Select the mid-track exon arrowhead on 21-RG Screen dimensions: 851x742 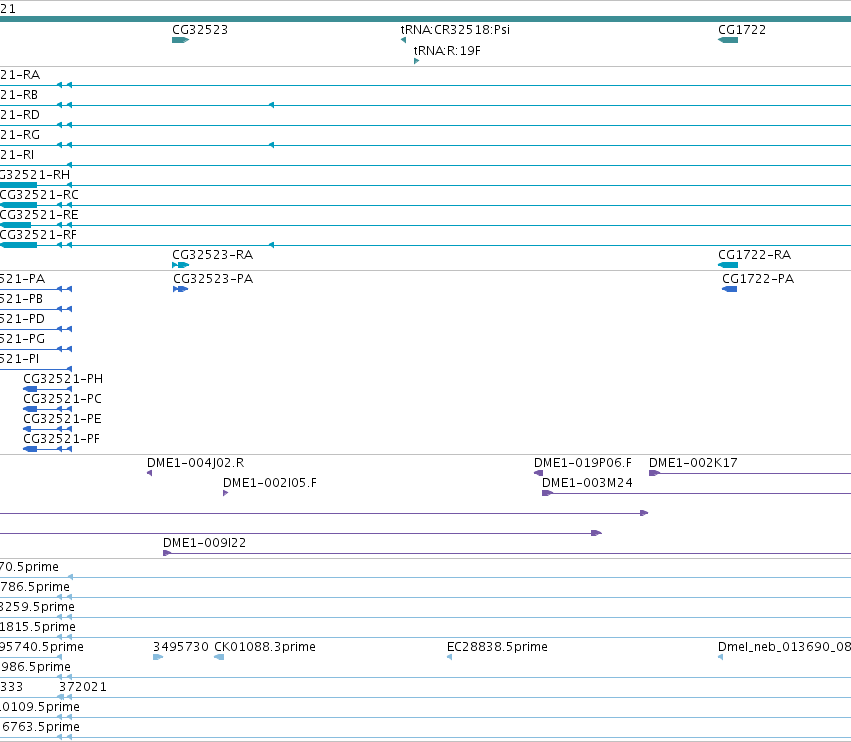point(271,145)
